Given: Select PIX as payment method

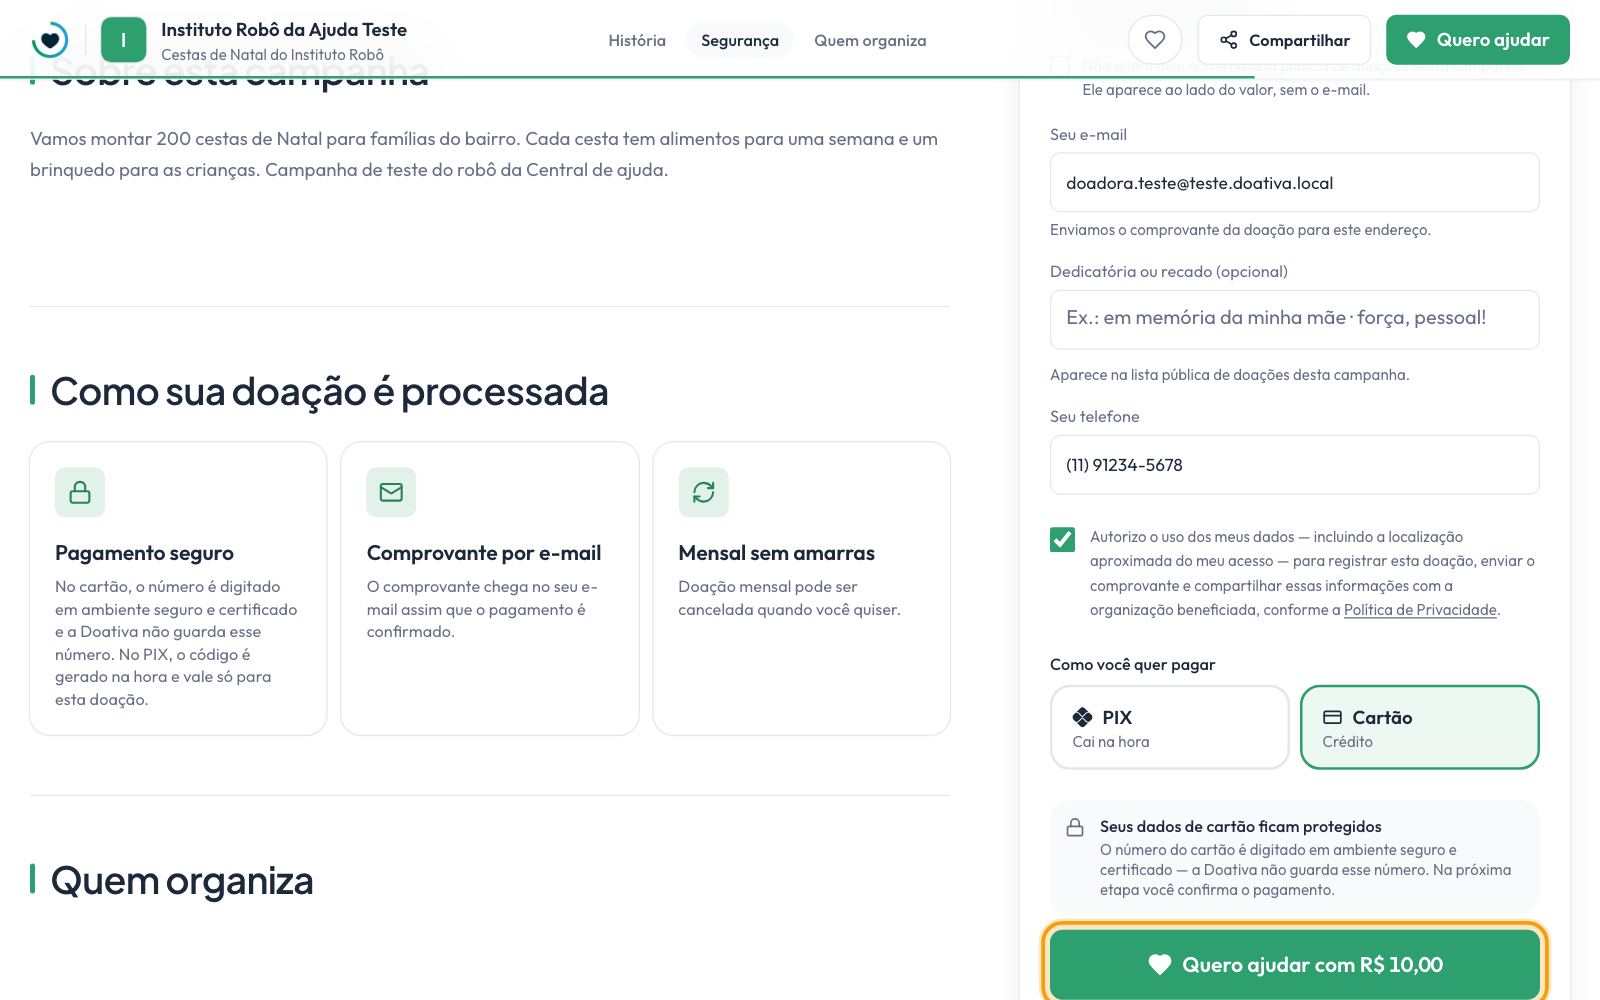Looking at the screenshot, I should coord(1169,727).
